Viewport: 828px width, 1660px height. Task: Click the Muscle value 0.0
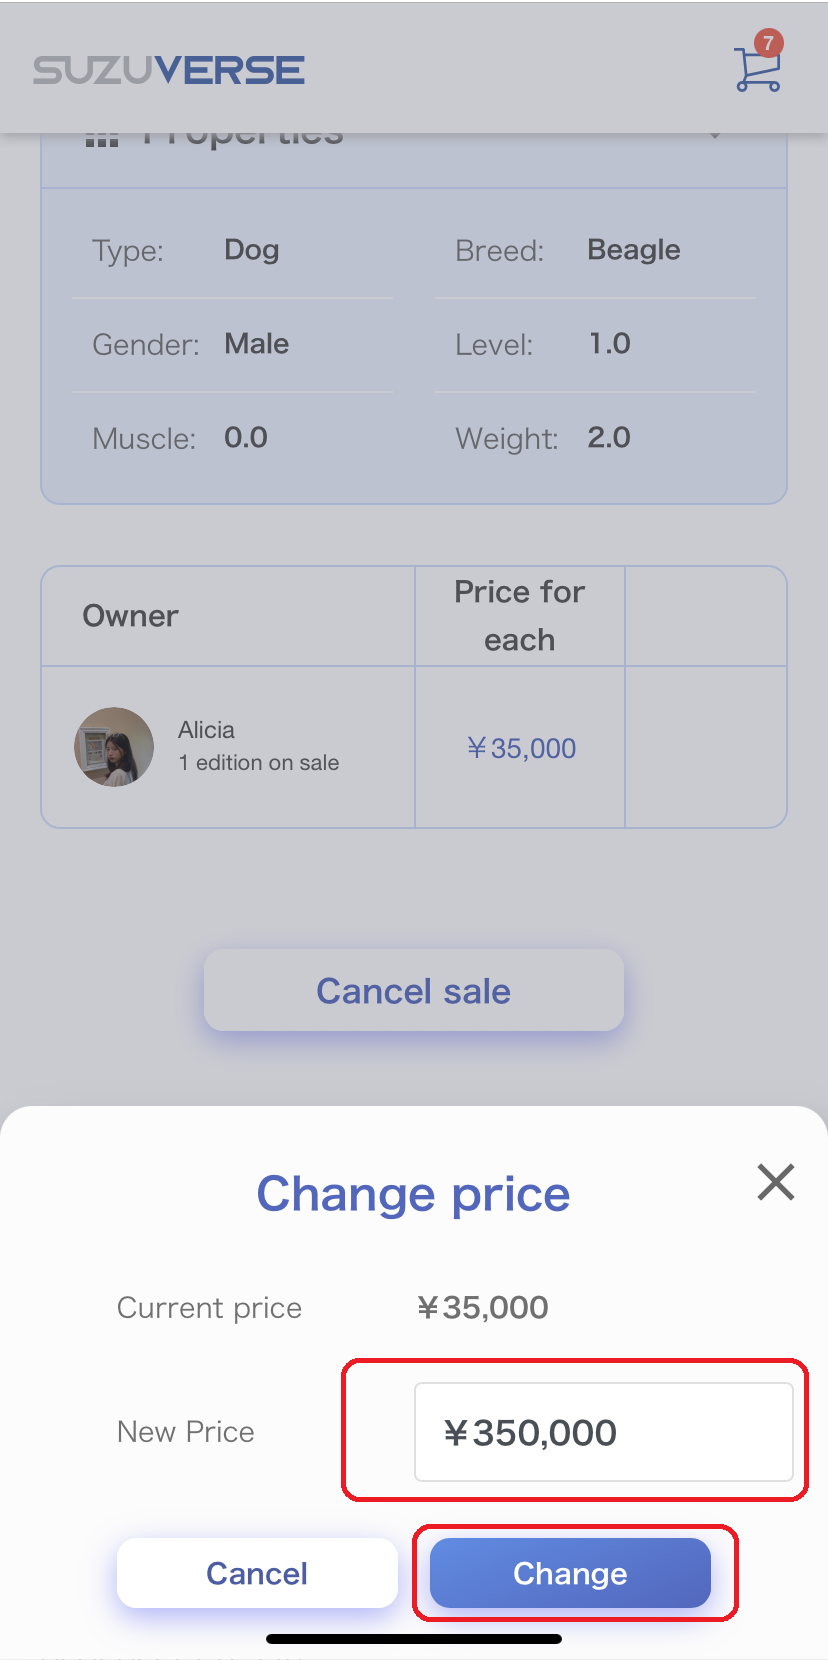pos(246,438)
